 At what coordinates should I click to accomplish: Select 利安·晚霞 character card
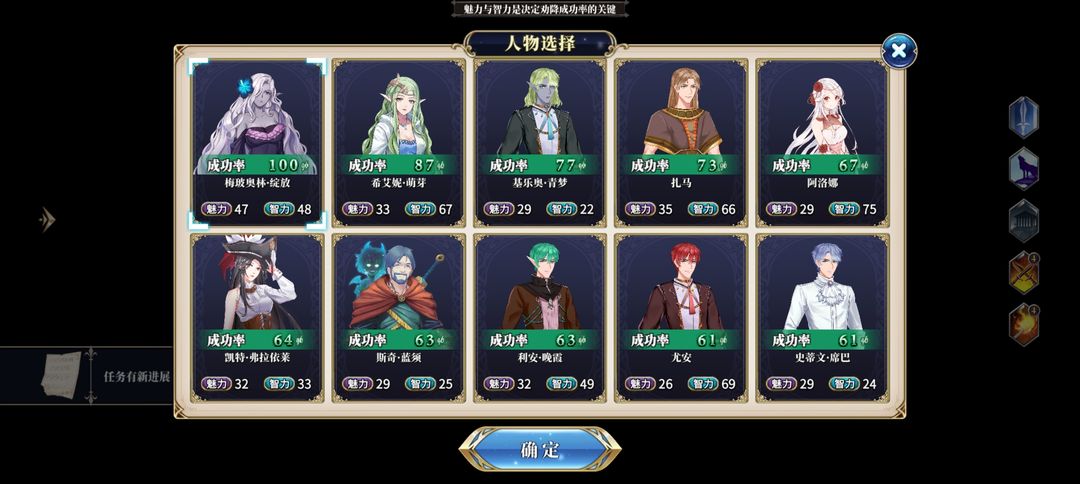pyautogui.click(x=540, y=318)
